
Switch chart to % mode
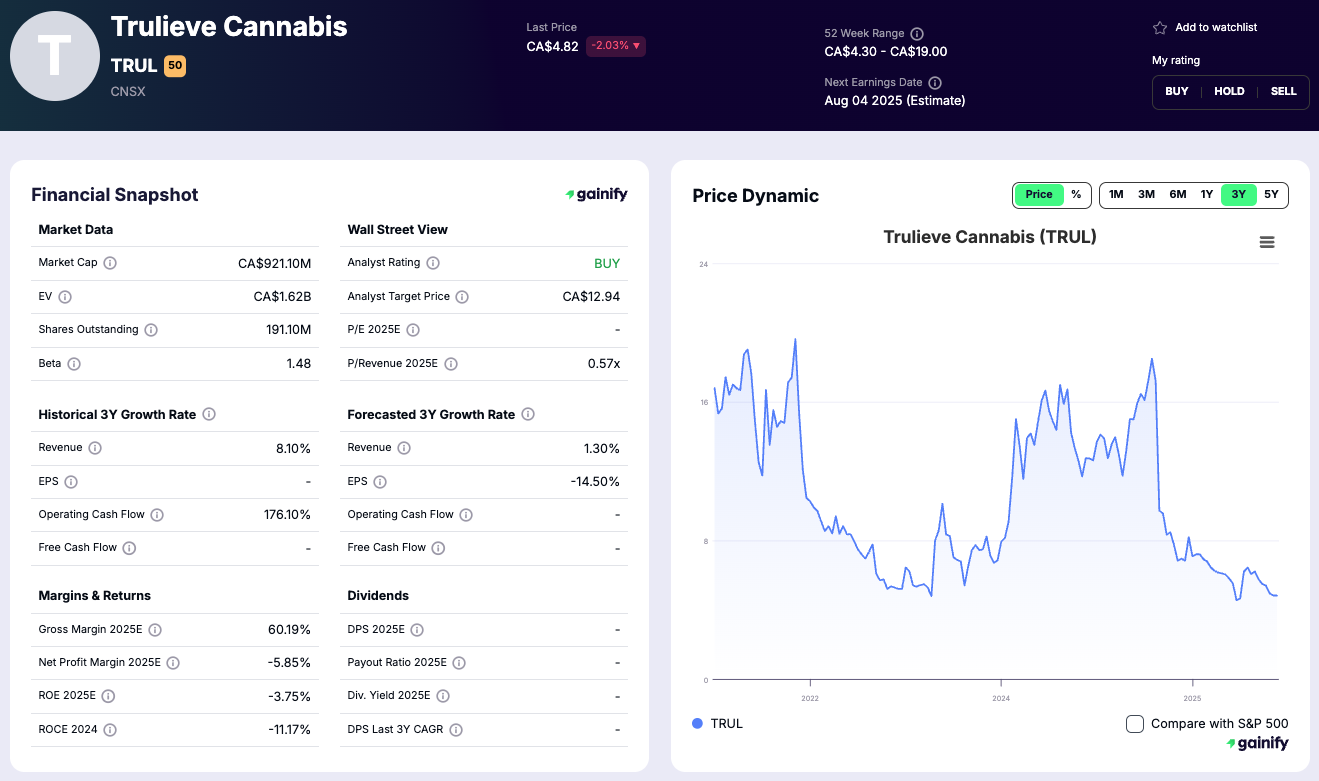coord(1076,195)
